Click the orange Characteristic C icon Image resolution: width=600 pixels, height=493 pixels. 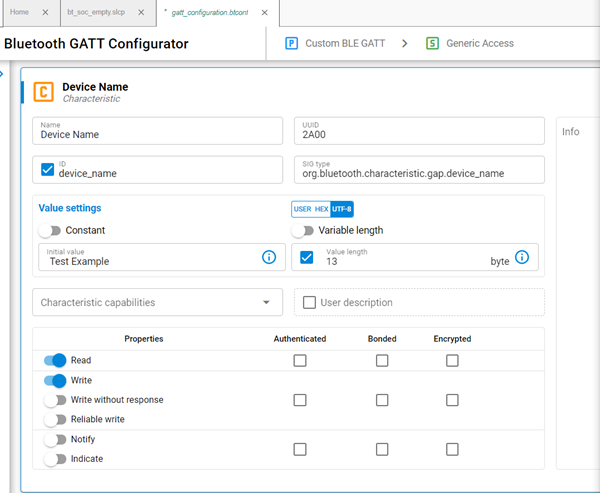[x=43, y=93]
